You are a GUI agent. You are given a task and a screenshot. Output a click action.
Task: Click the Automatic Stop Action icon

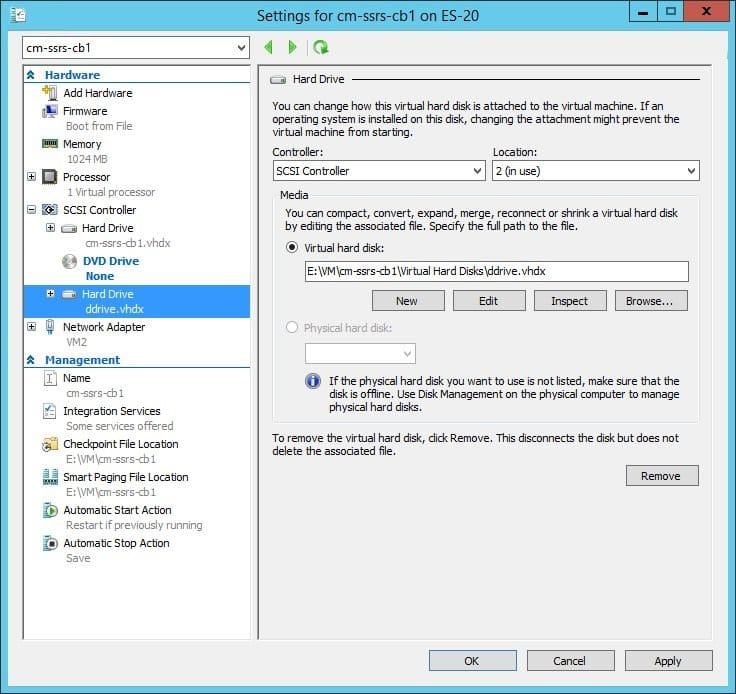(x=50, y=543)
